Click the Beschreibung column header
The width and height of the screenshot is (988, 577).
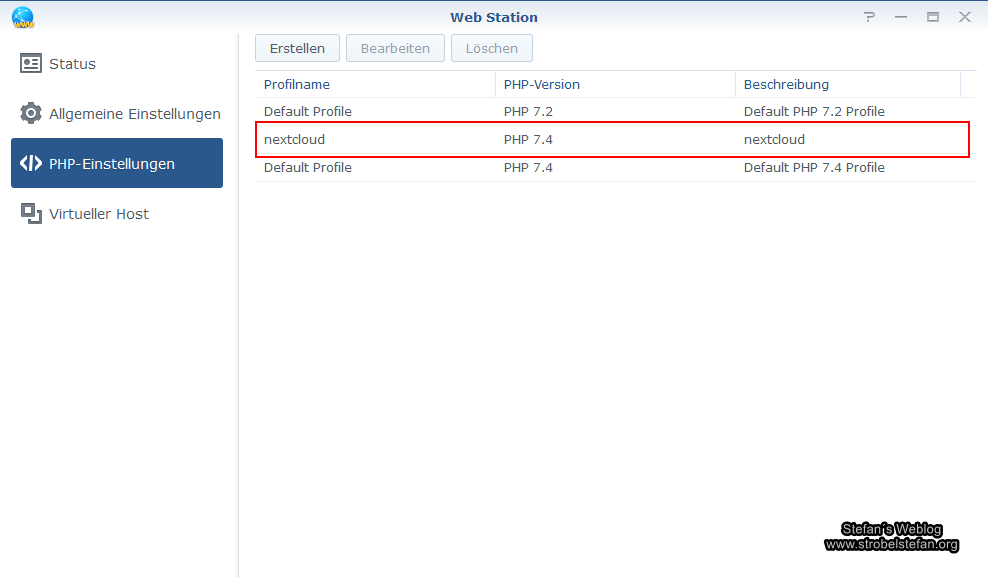(x=786, y=84)
